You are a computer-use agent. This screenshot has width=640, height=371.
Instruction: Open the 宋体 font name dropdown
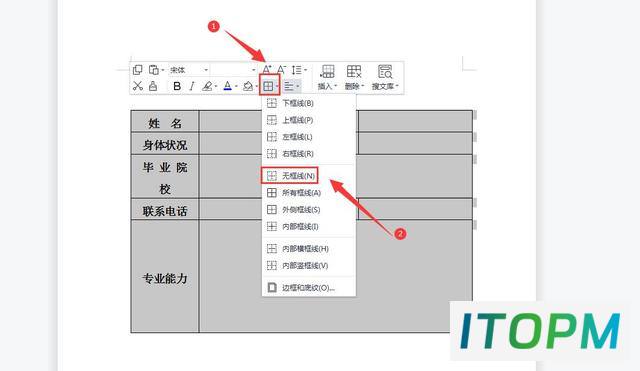pos(189,70)
